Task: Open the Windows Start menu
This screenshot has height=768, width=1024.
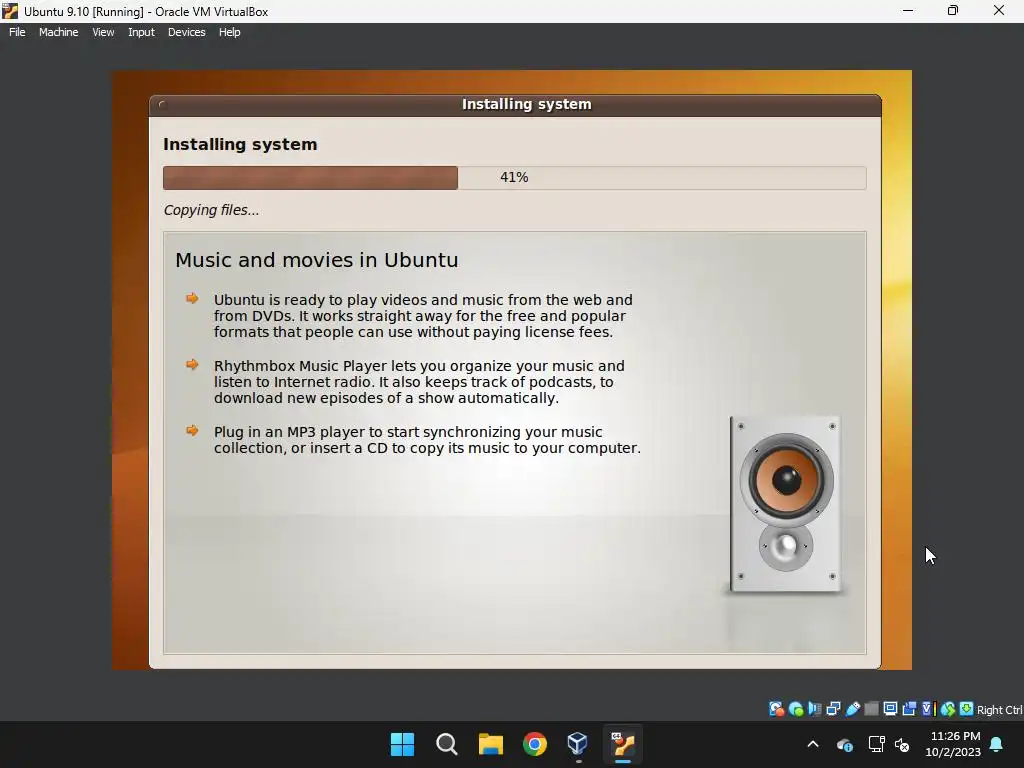Action: click(402, 744)
